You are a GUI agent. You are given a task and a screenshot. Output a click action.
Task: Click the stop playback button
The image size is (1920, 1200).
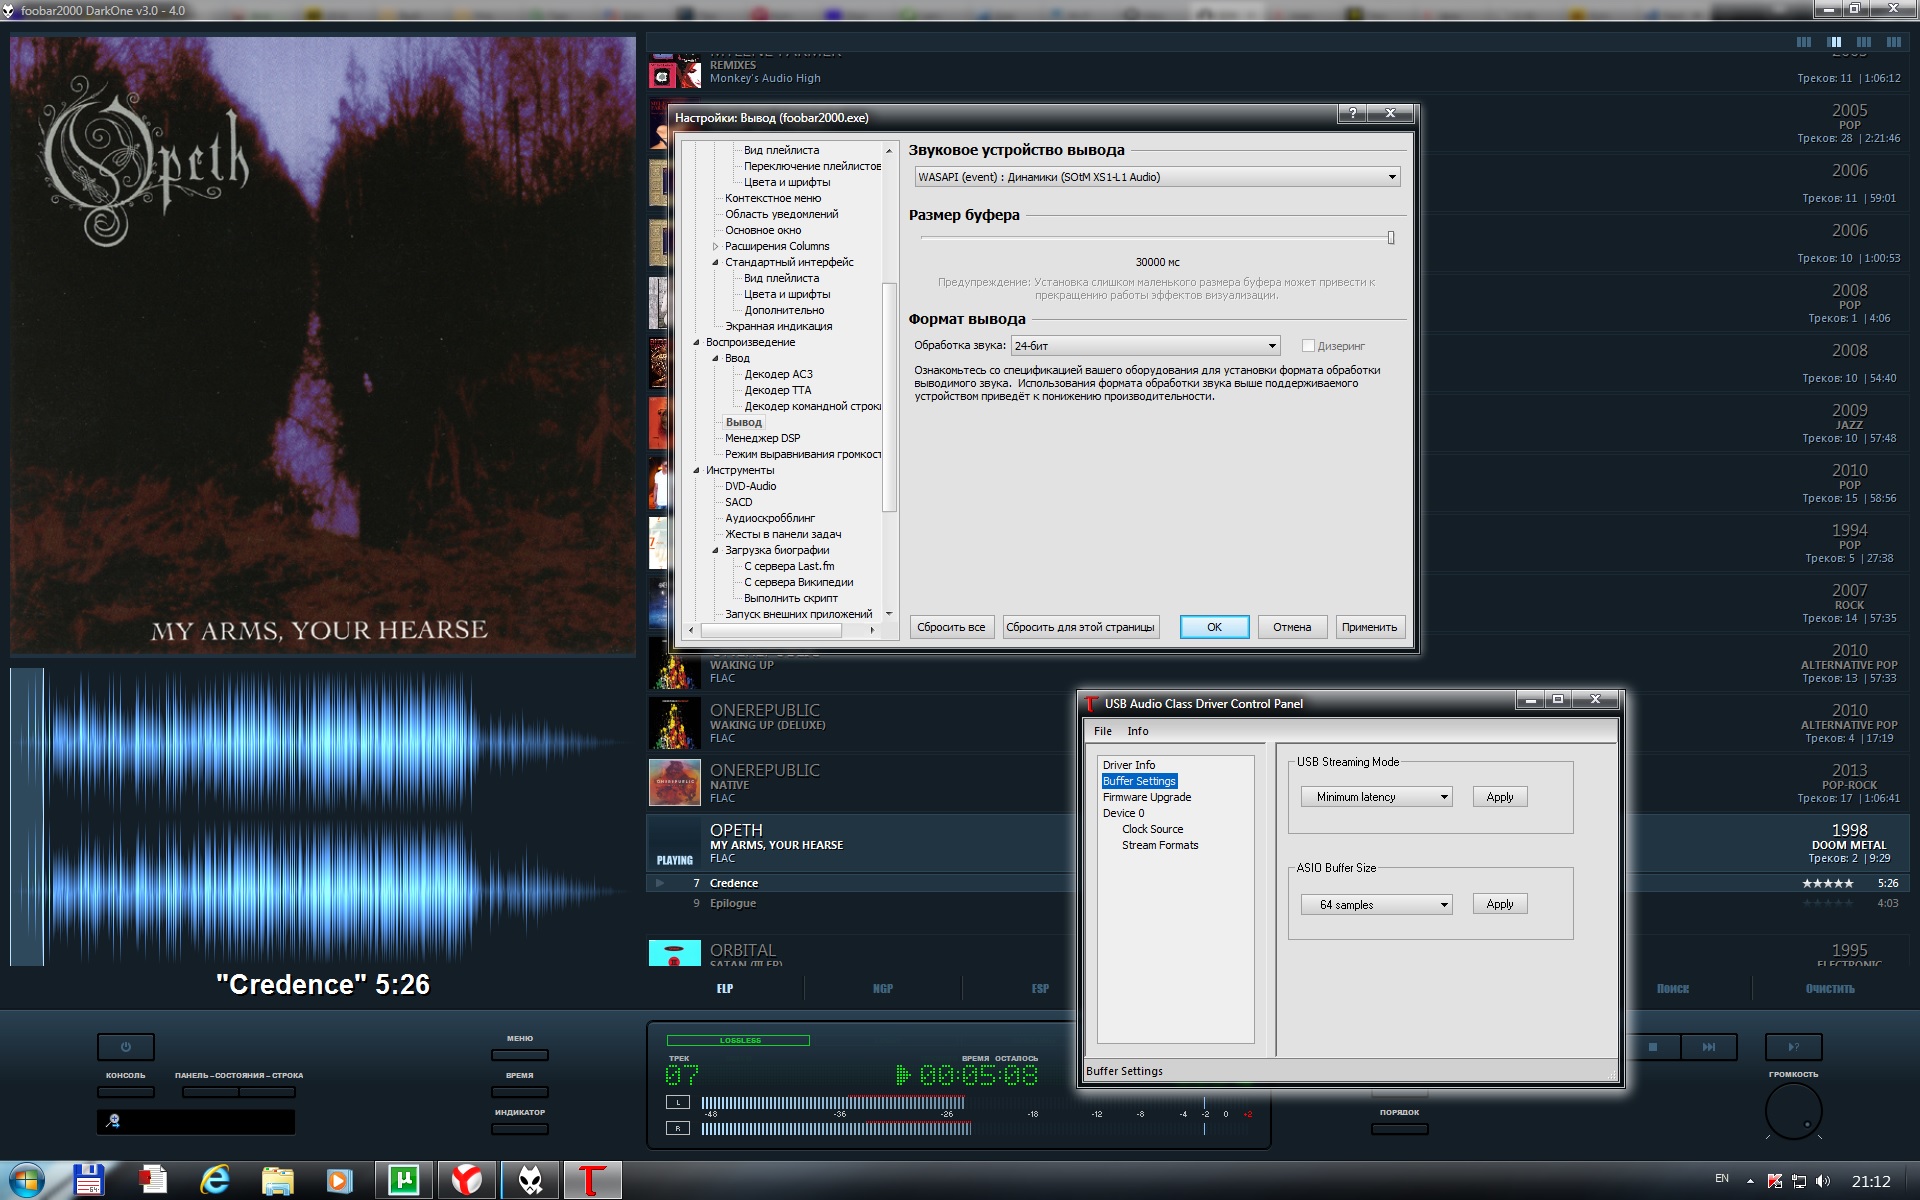click(x=1653, y=1047)
